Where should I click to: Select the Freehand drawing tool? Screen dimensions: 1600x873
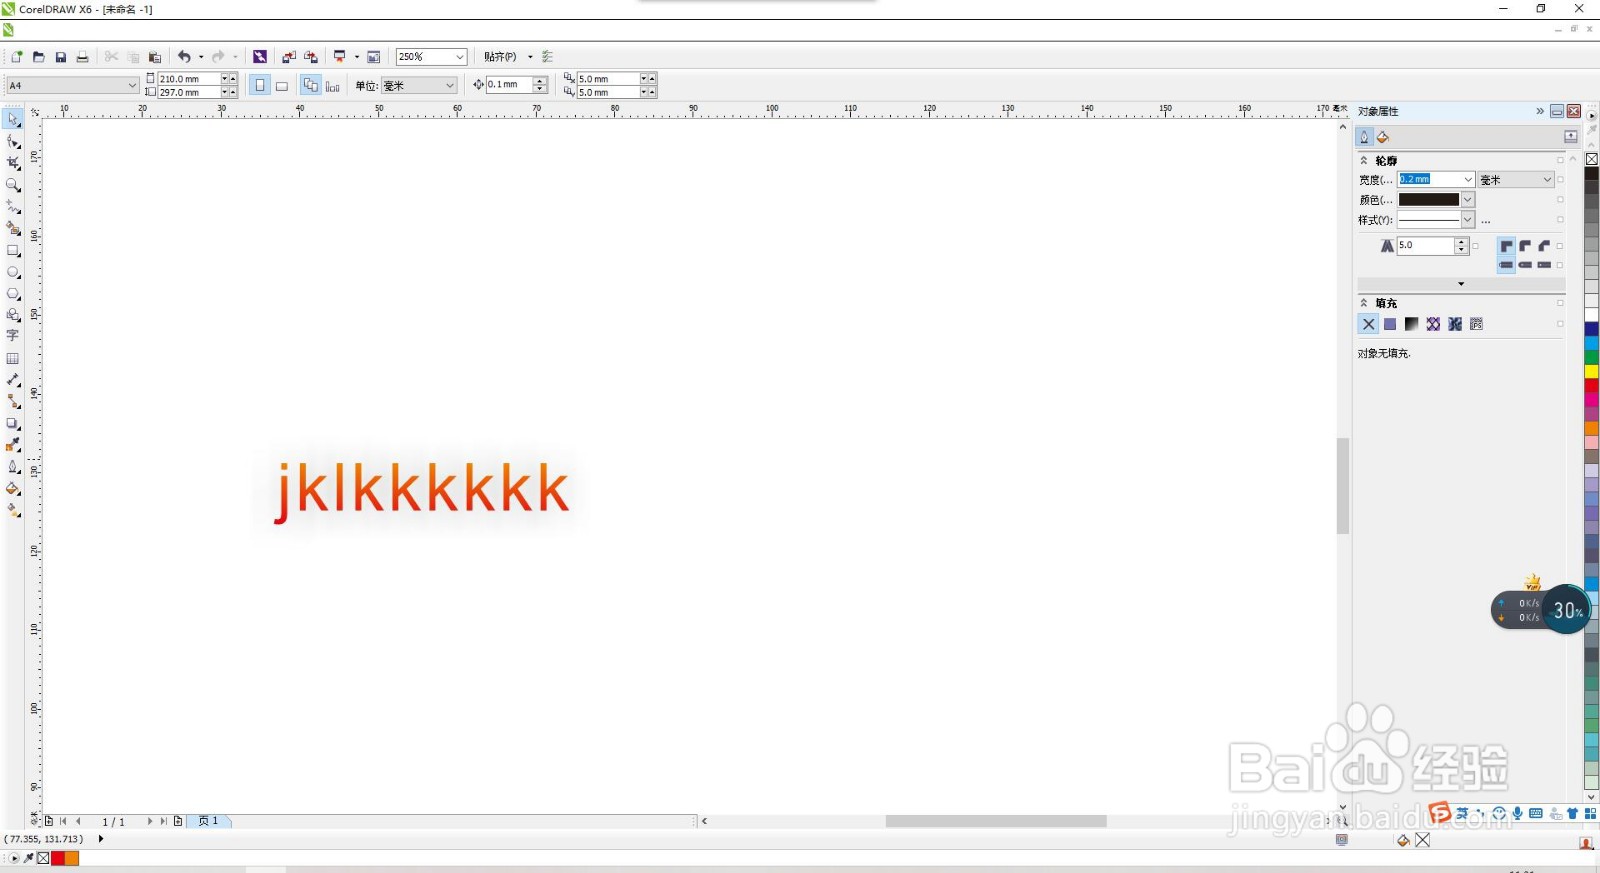tap(13, 207)
